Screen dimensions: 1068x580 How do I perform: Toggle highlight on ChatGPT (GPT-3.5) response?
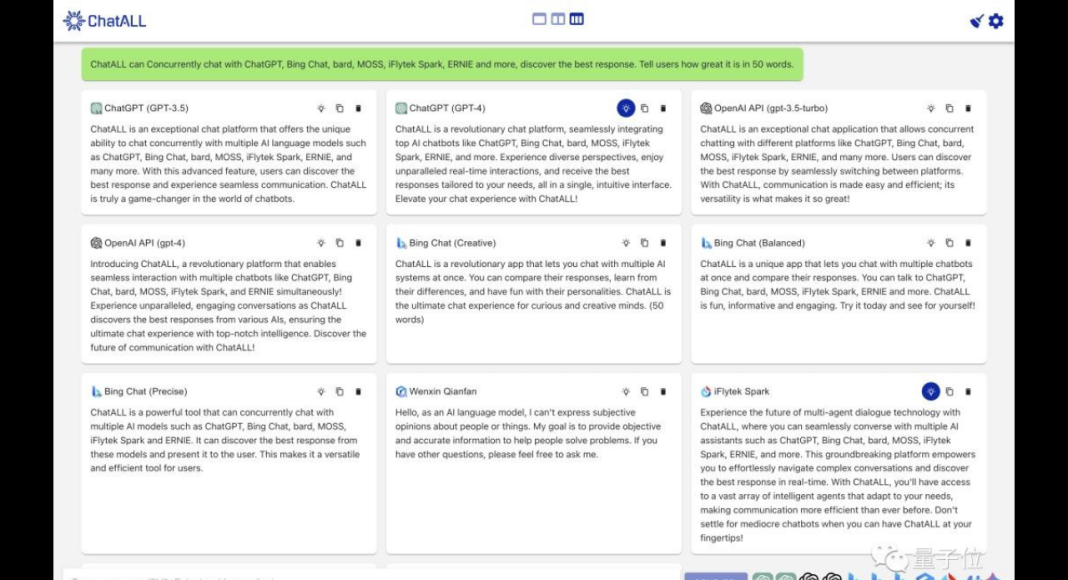(321, 108)
